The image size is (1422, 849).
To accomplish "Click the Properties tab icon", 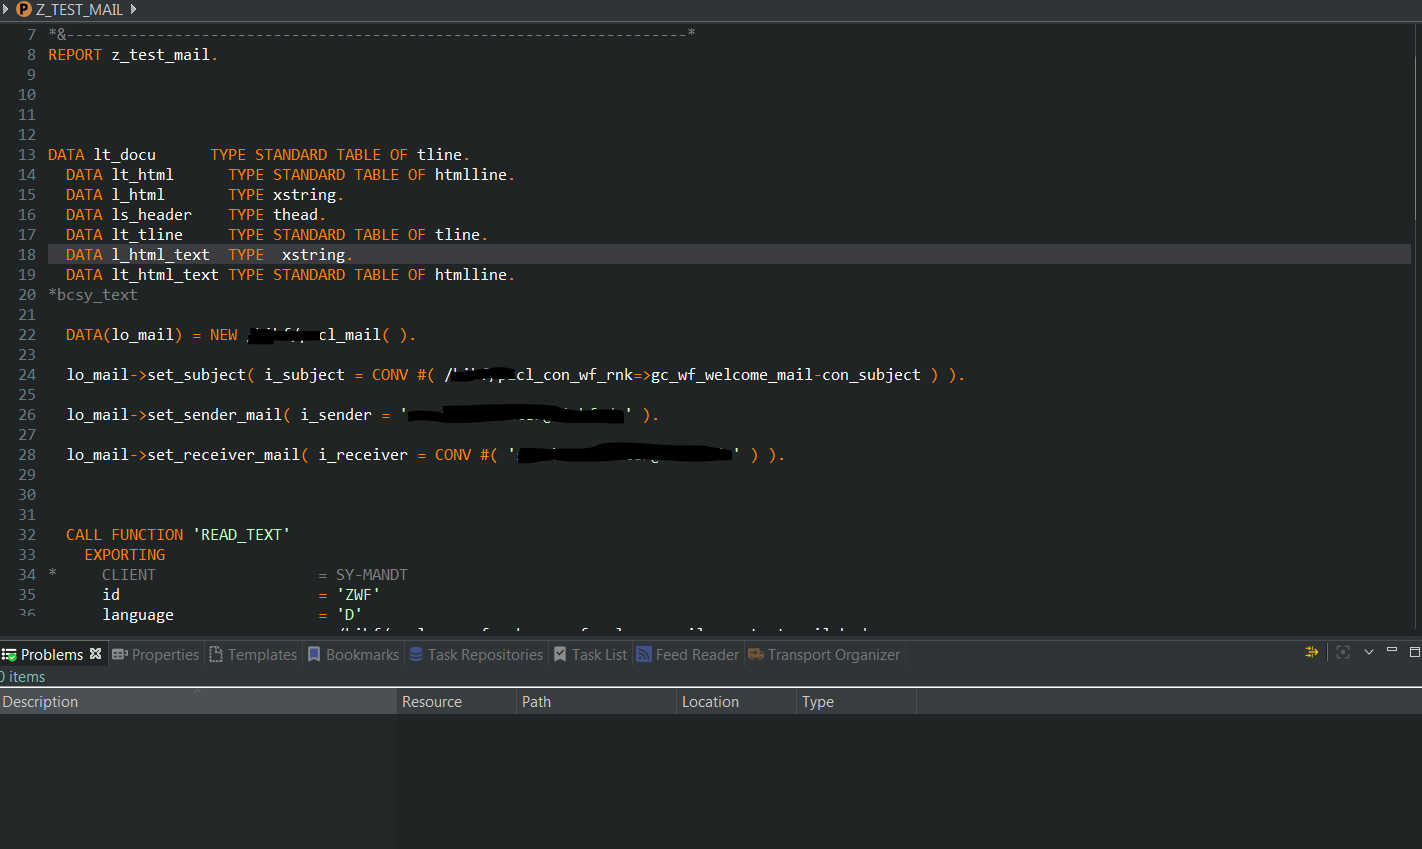I will pos(120,654).
